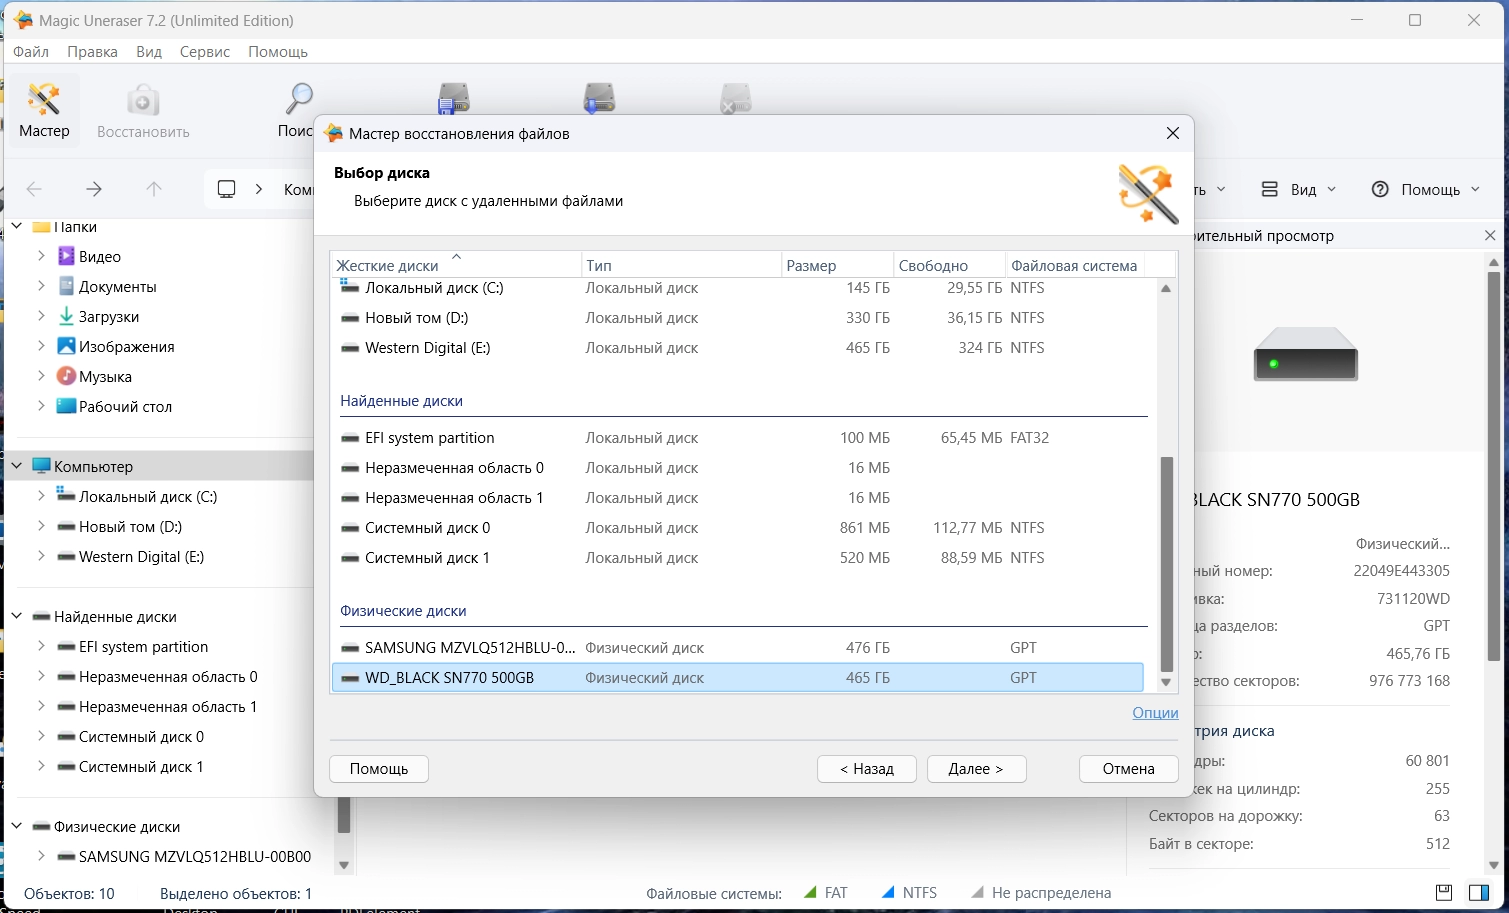Click the WD_BLACK SN770 disk icon in wizard
Screen dimensions: 1509x913
coord(350,678)
